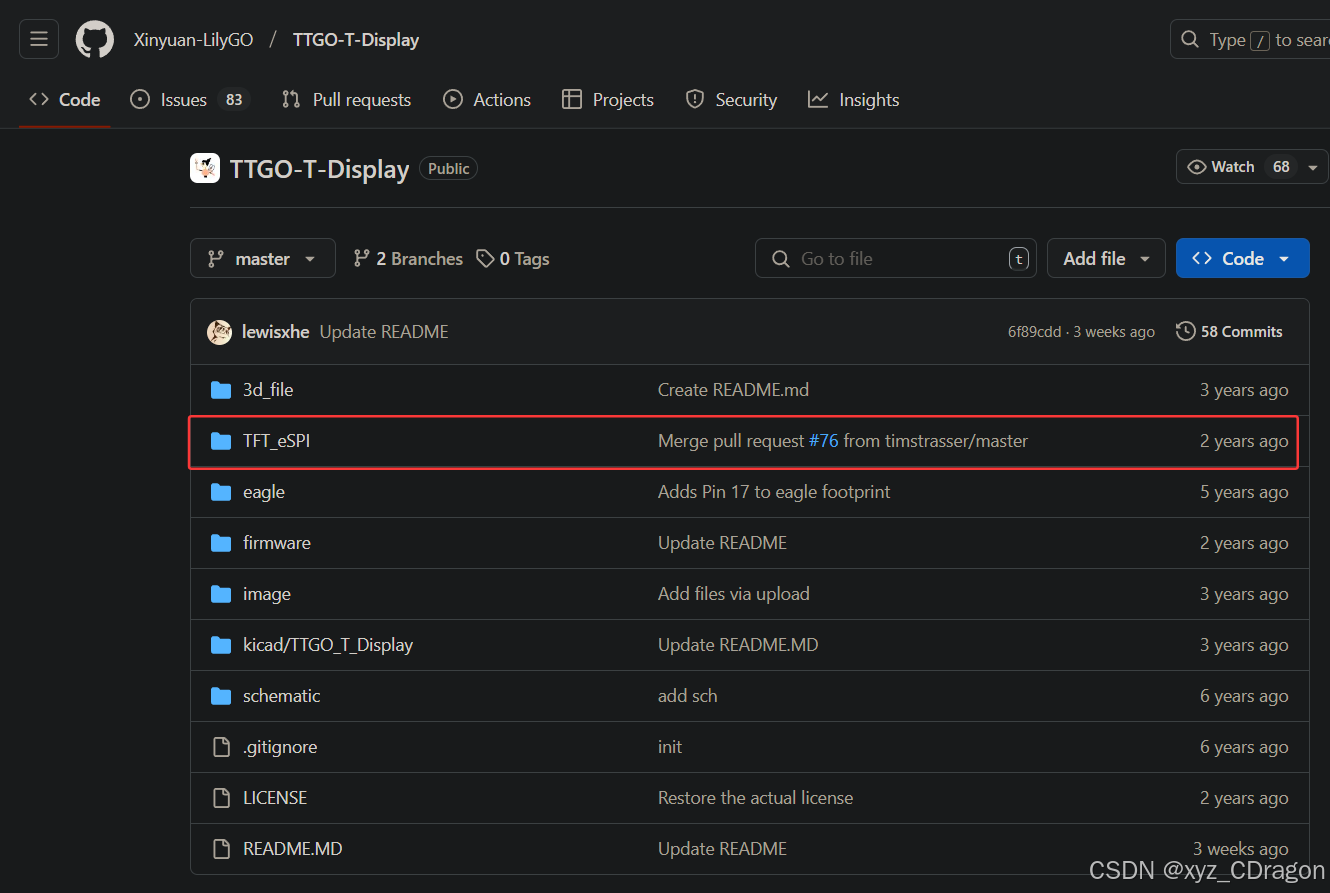This screenshot has width=1330, height=893.
Task: Click the TTGO-T-Display repository title
Action: 319,169
